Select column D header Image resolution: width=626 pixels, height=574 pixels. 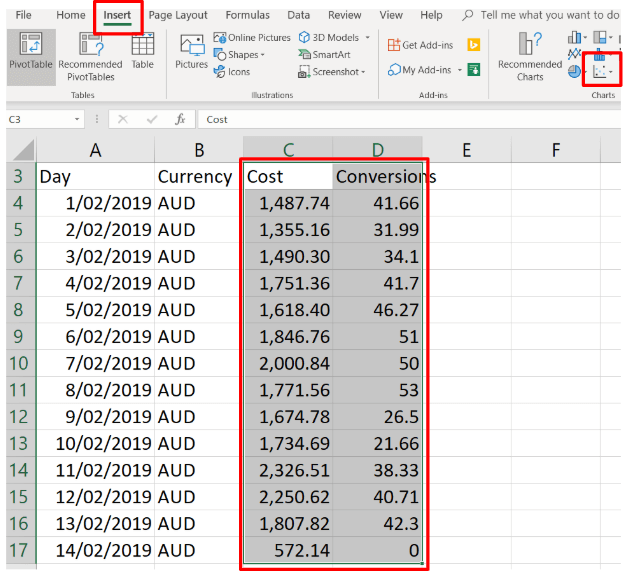coord(377,150)
